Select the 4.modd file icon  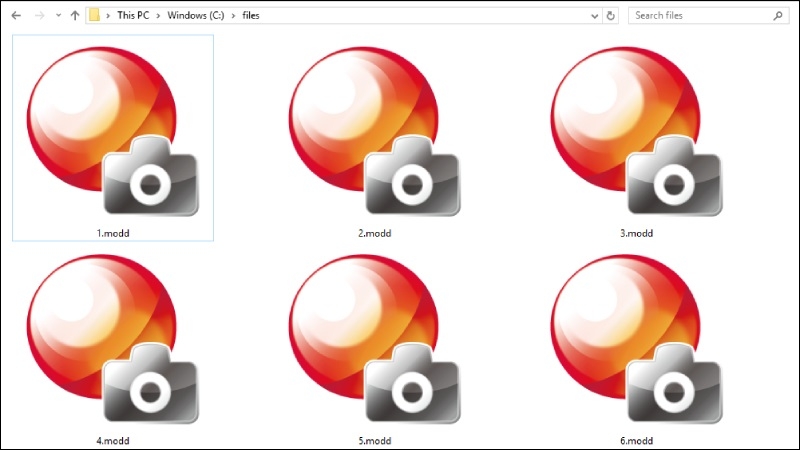[112, 339]
